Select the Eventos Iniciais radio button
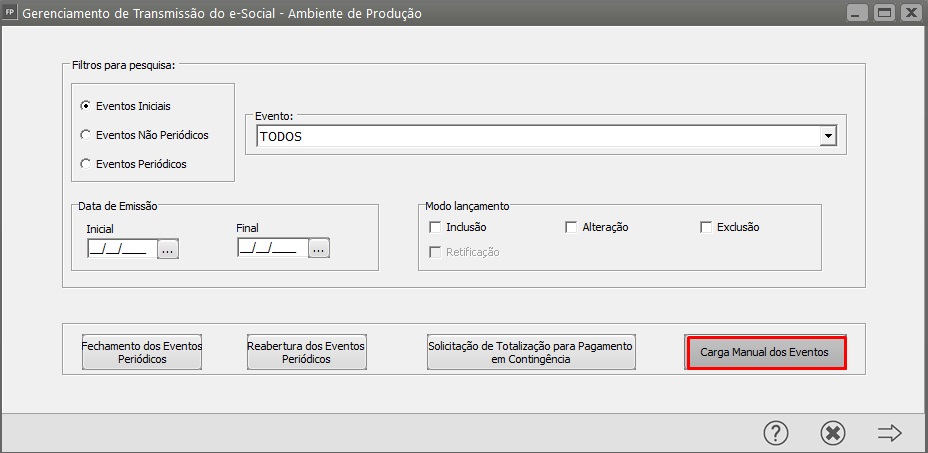Image resolution: width=928 pixels, height=453 pixels. point(86,105)
